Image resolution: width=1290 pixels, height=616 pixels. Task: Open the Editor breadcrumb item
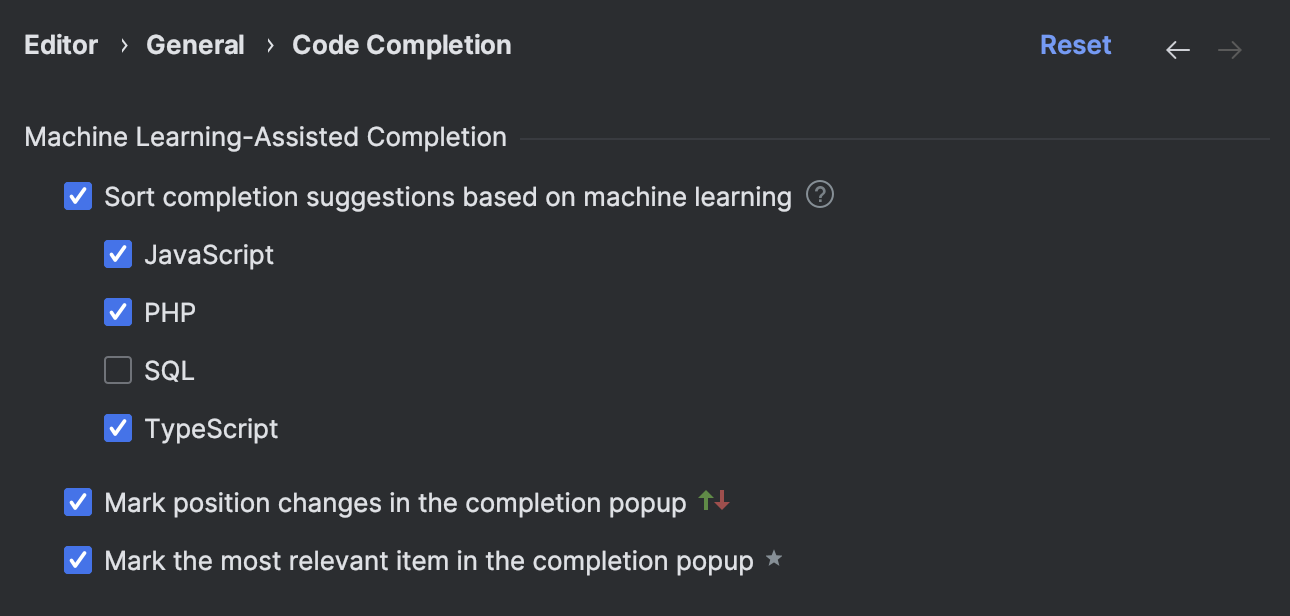61,45
